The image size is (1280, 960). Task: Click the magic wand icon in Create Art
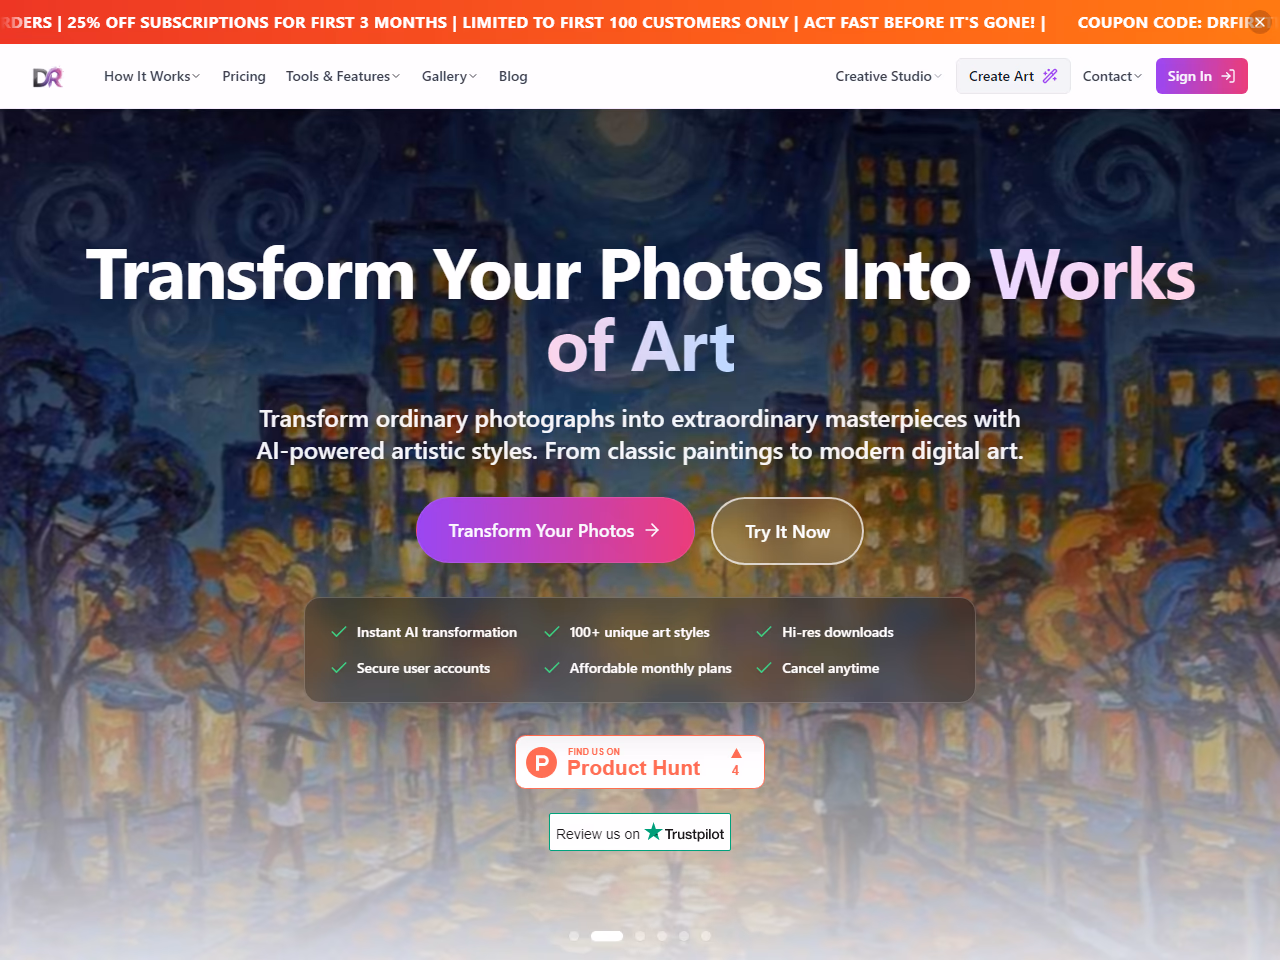[1050, 76]
